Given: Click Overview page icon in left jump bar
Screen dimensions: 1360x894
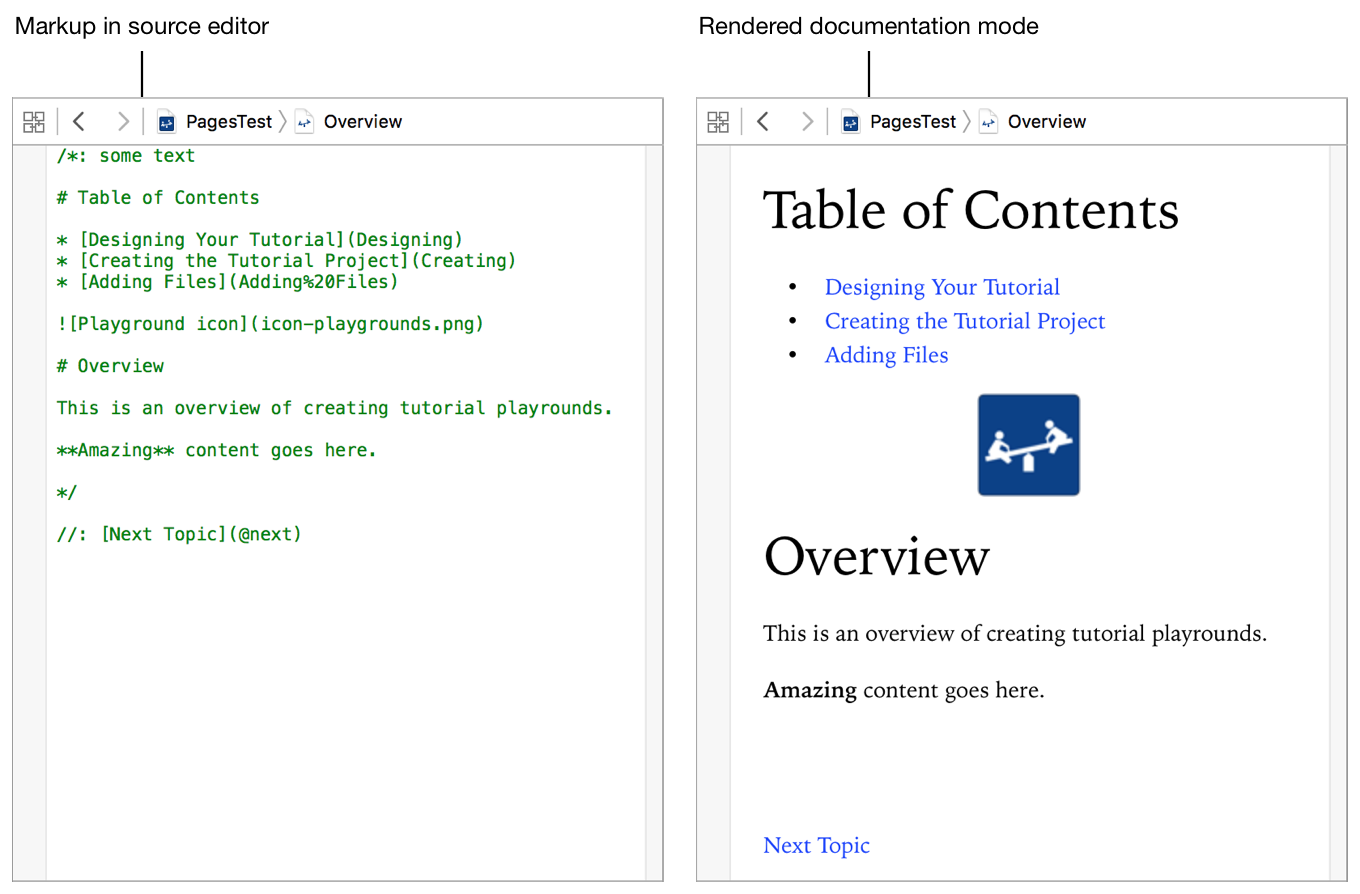Looking at the screenshot, I should click(304, 122).
